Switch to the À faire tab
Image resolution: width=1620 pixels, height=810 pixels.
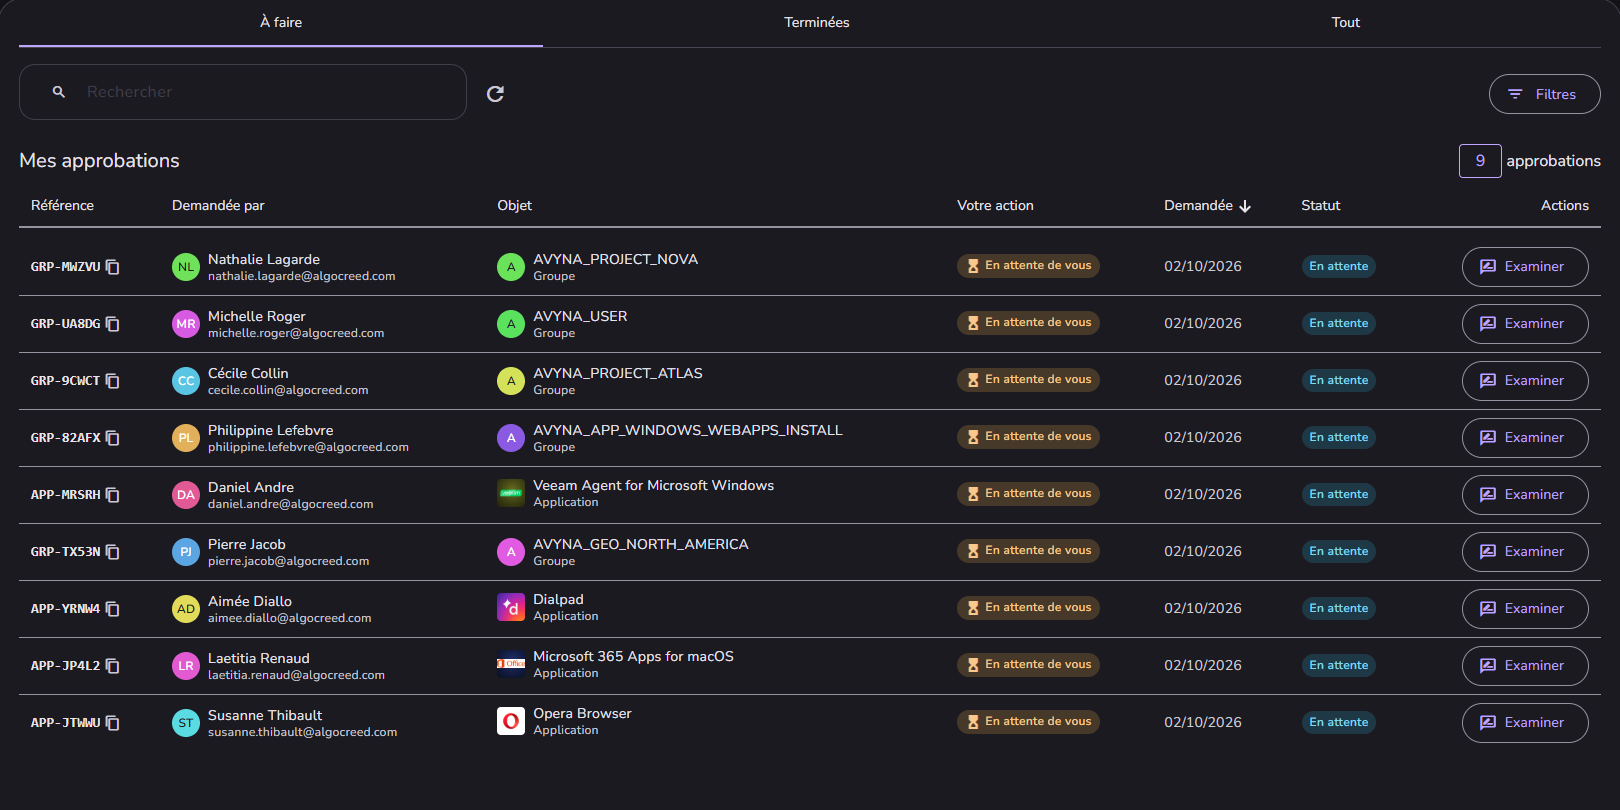coord(281,22)
